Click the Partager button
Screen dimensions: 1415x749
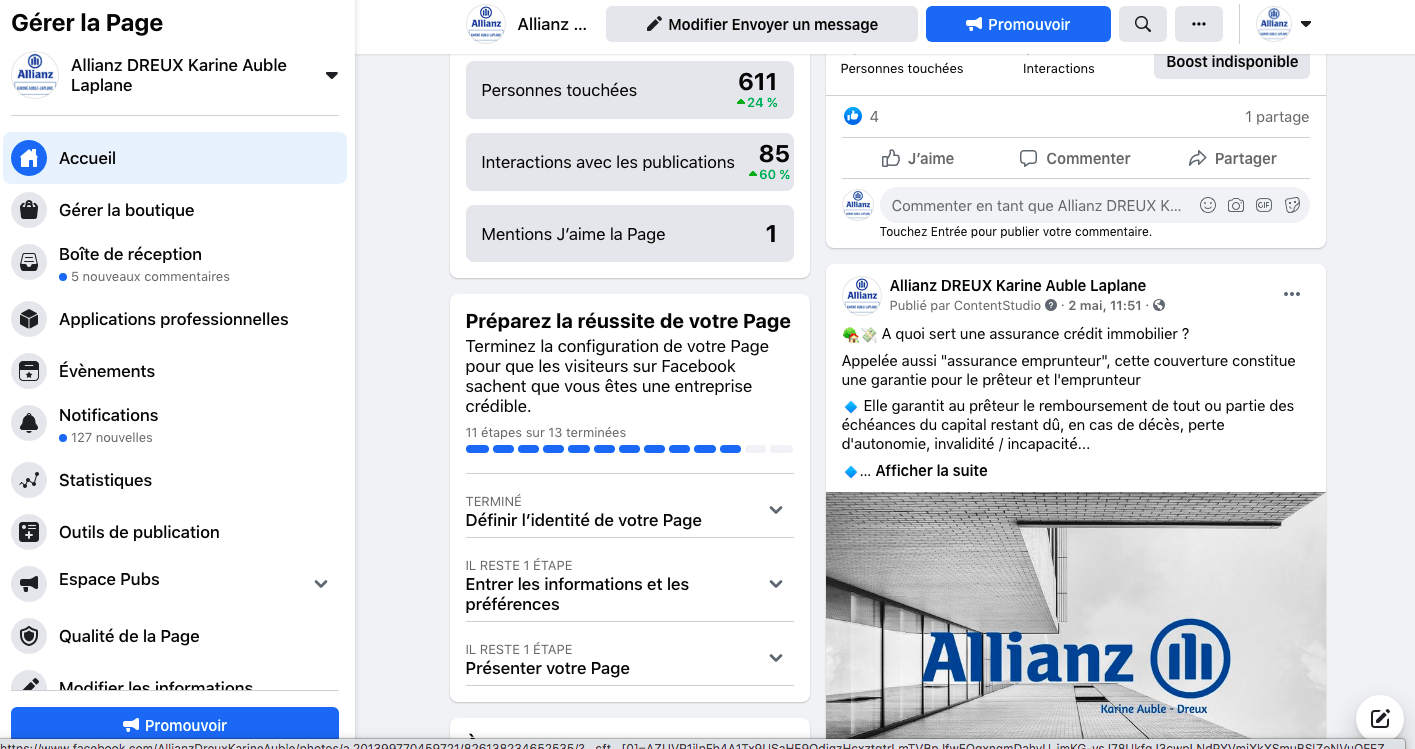pos(1232,158)
